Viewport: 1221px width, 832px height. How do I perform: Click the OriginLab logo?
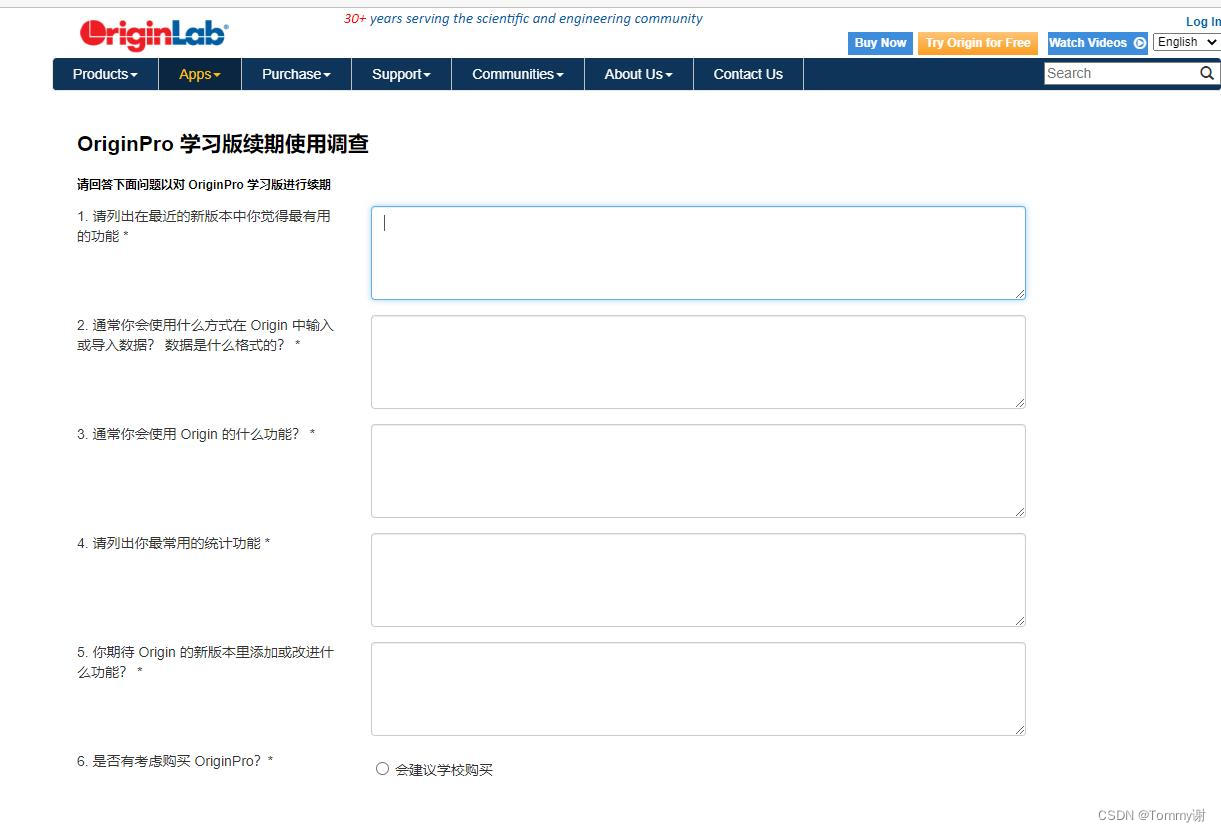pos(154,34)
